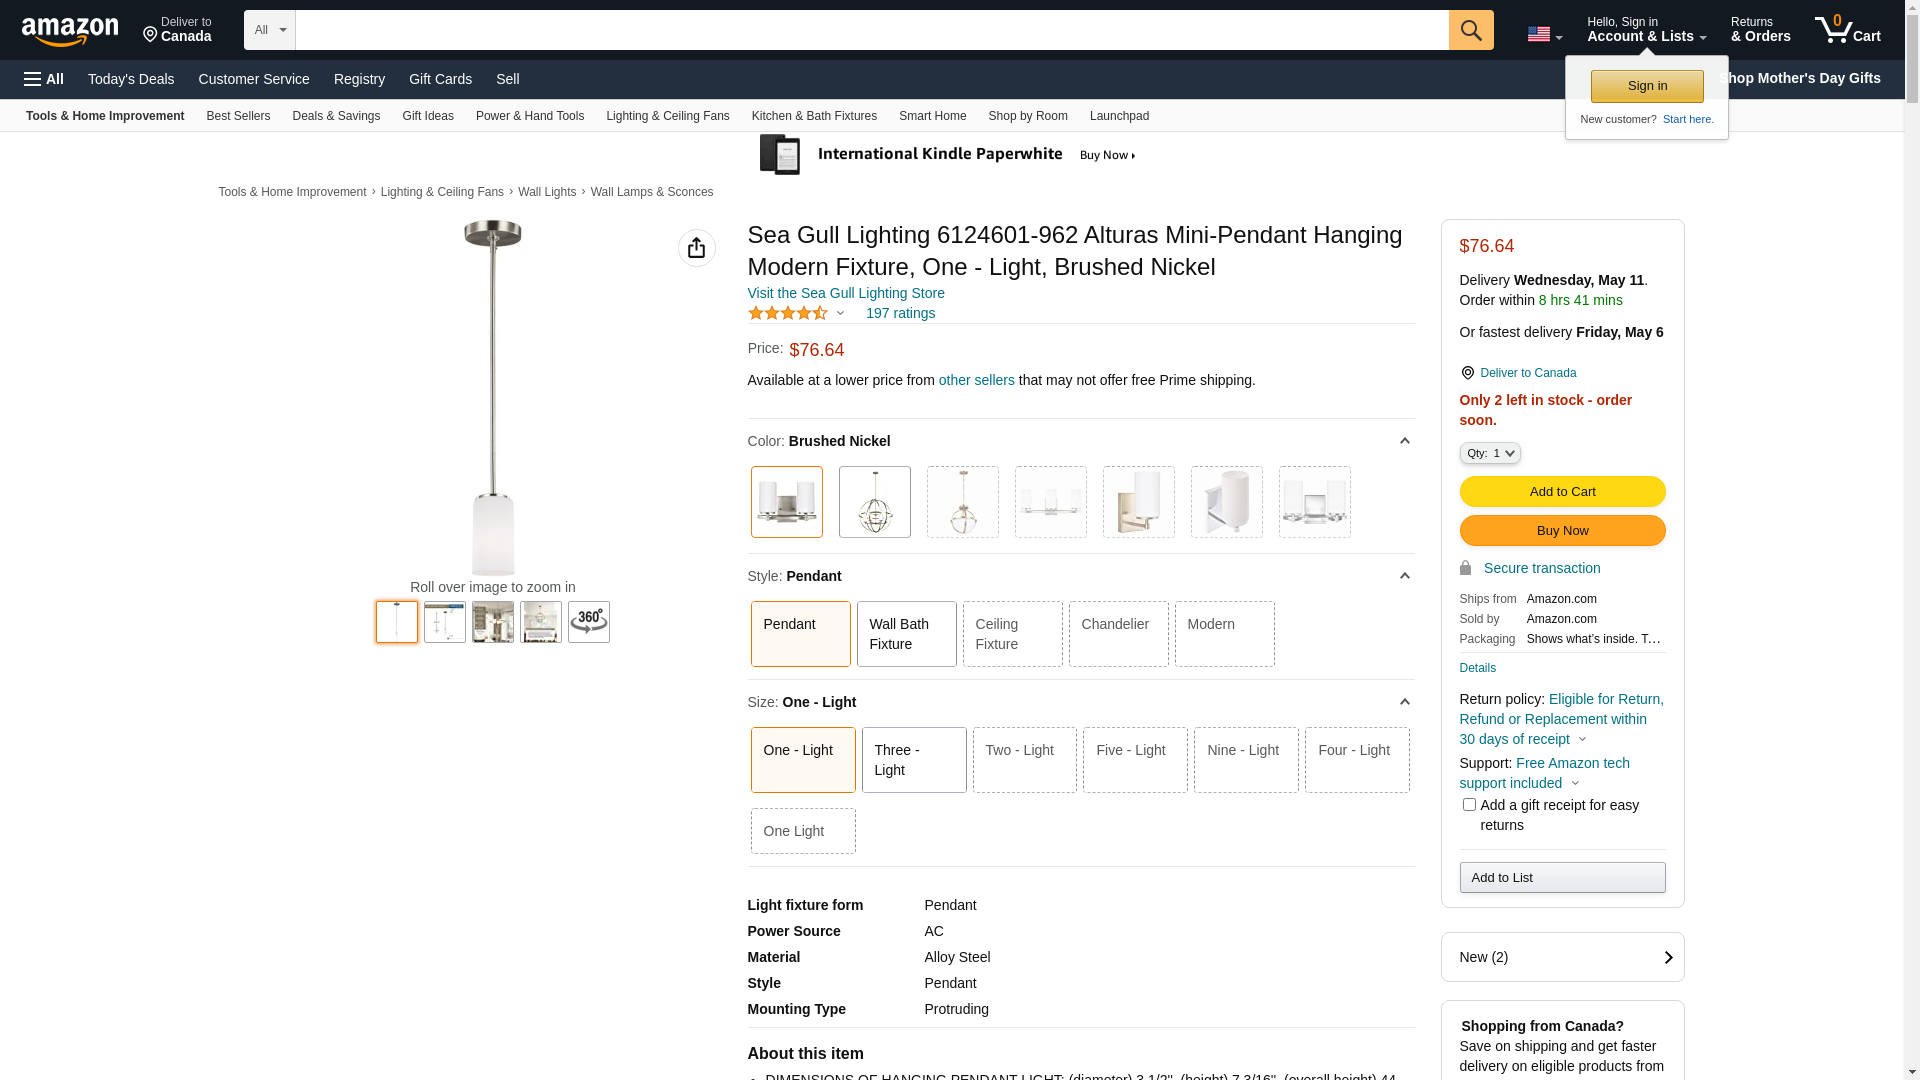Open the 360 degree view thumbnail
Screen dimensions: 1920x1080
point(588,622)
